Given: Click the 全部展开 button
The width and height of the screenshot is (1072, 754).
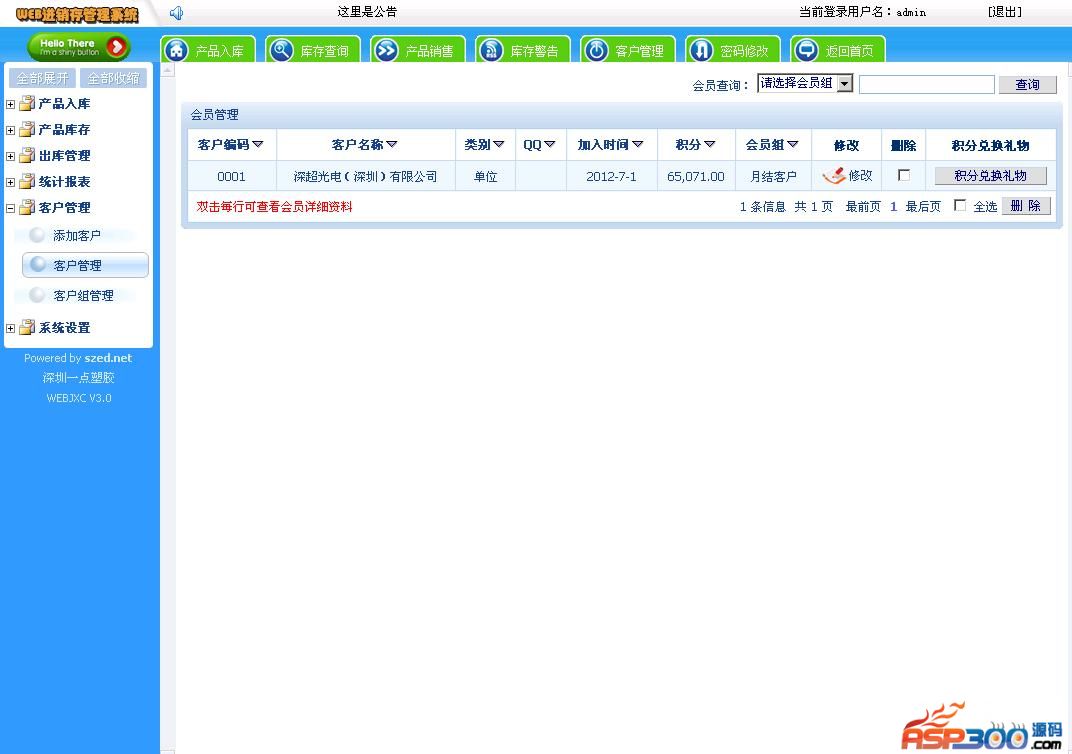Looking at the screenshot, I should point(42,79).
